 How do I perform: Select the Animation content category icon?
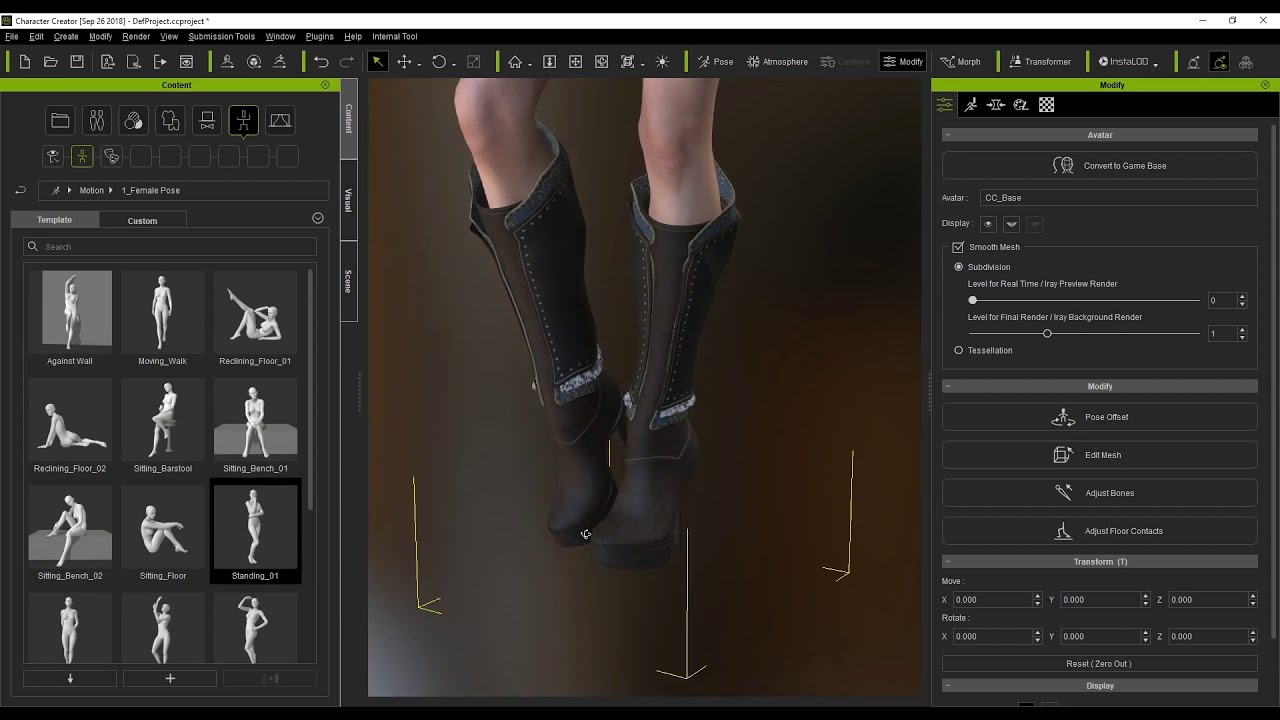pyautogui.click(x=243, y=121)
